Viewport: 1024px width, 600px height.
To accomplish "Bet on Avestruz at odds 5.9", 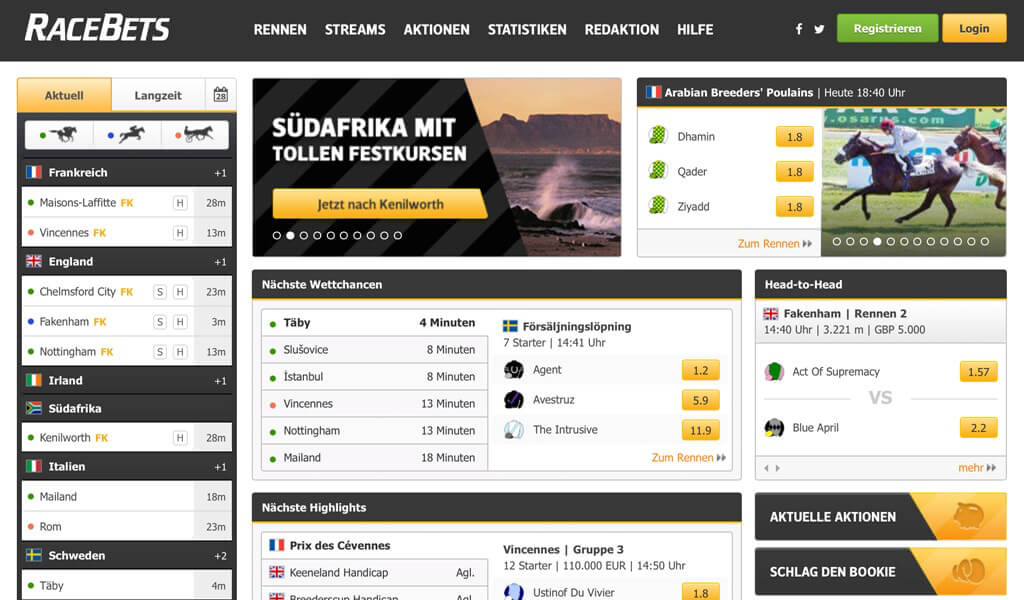I will 700,400.
